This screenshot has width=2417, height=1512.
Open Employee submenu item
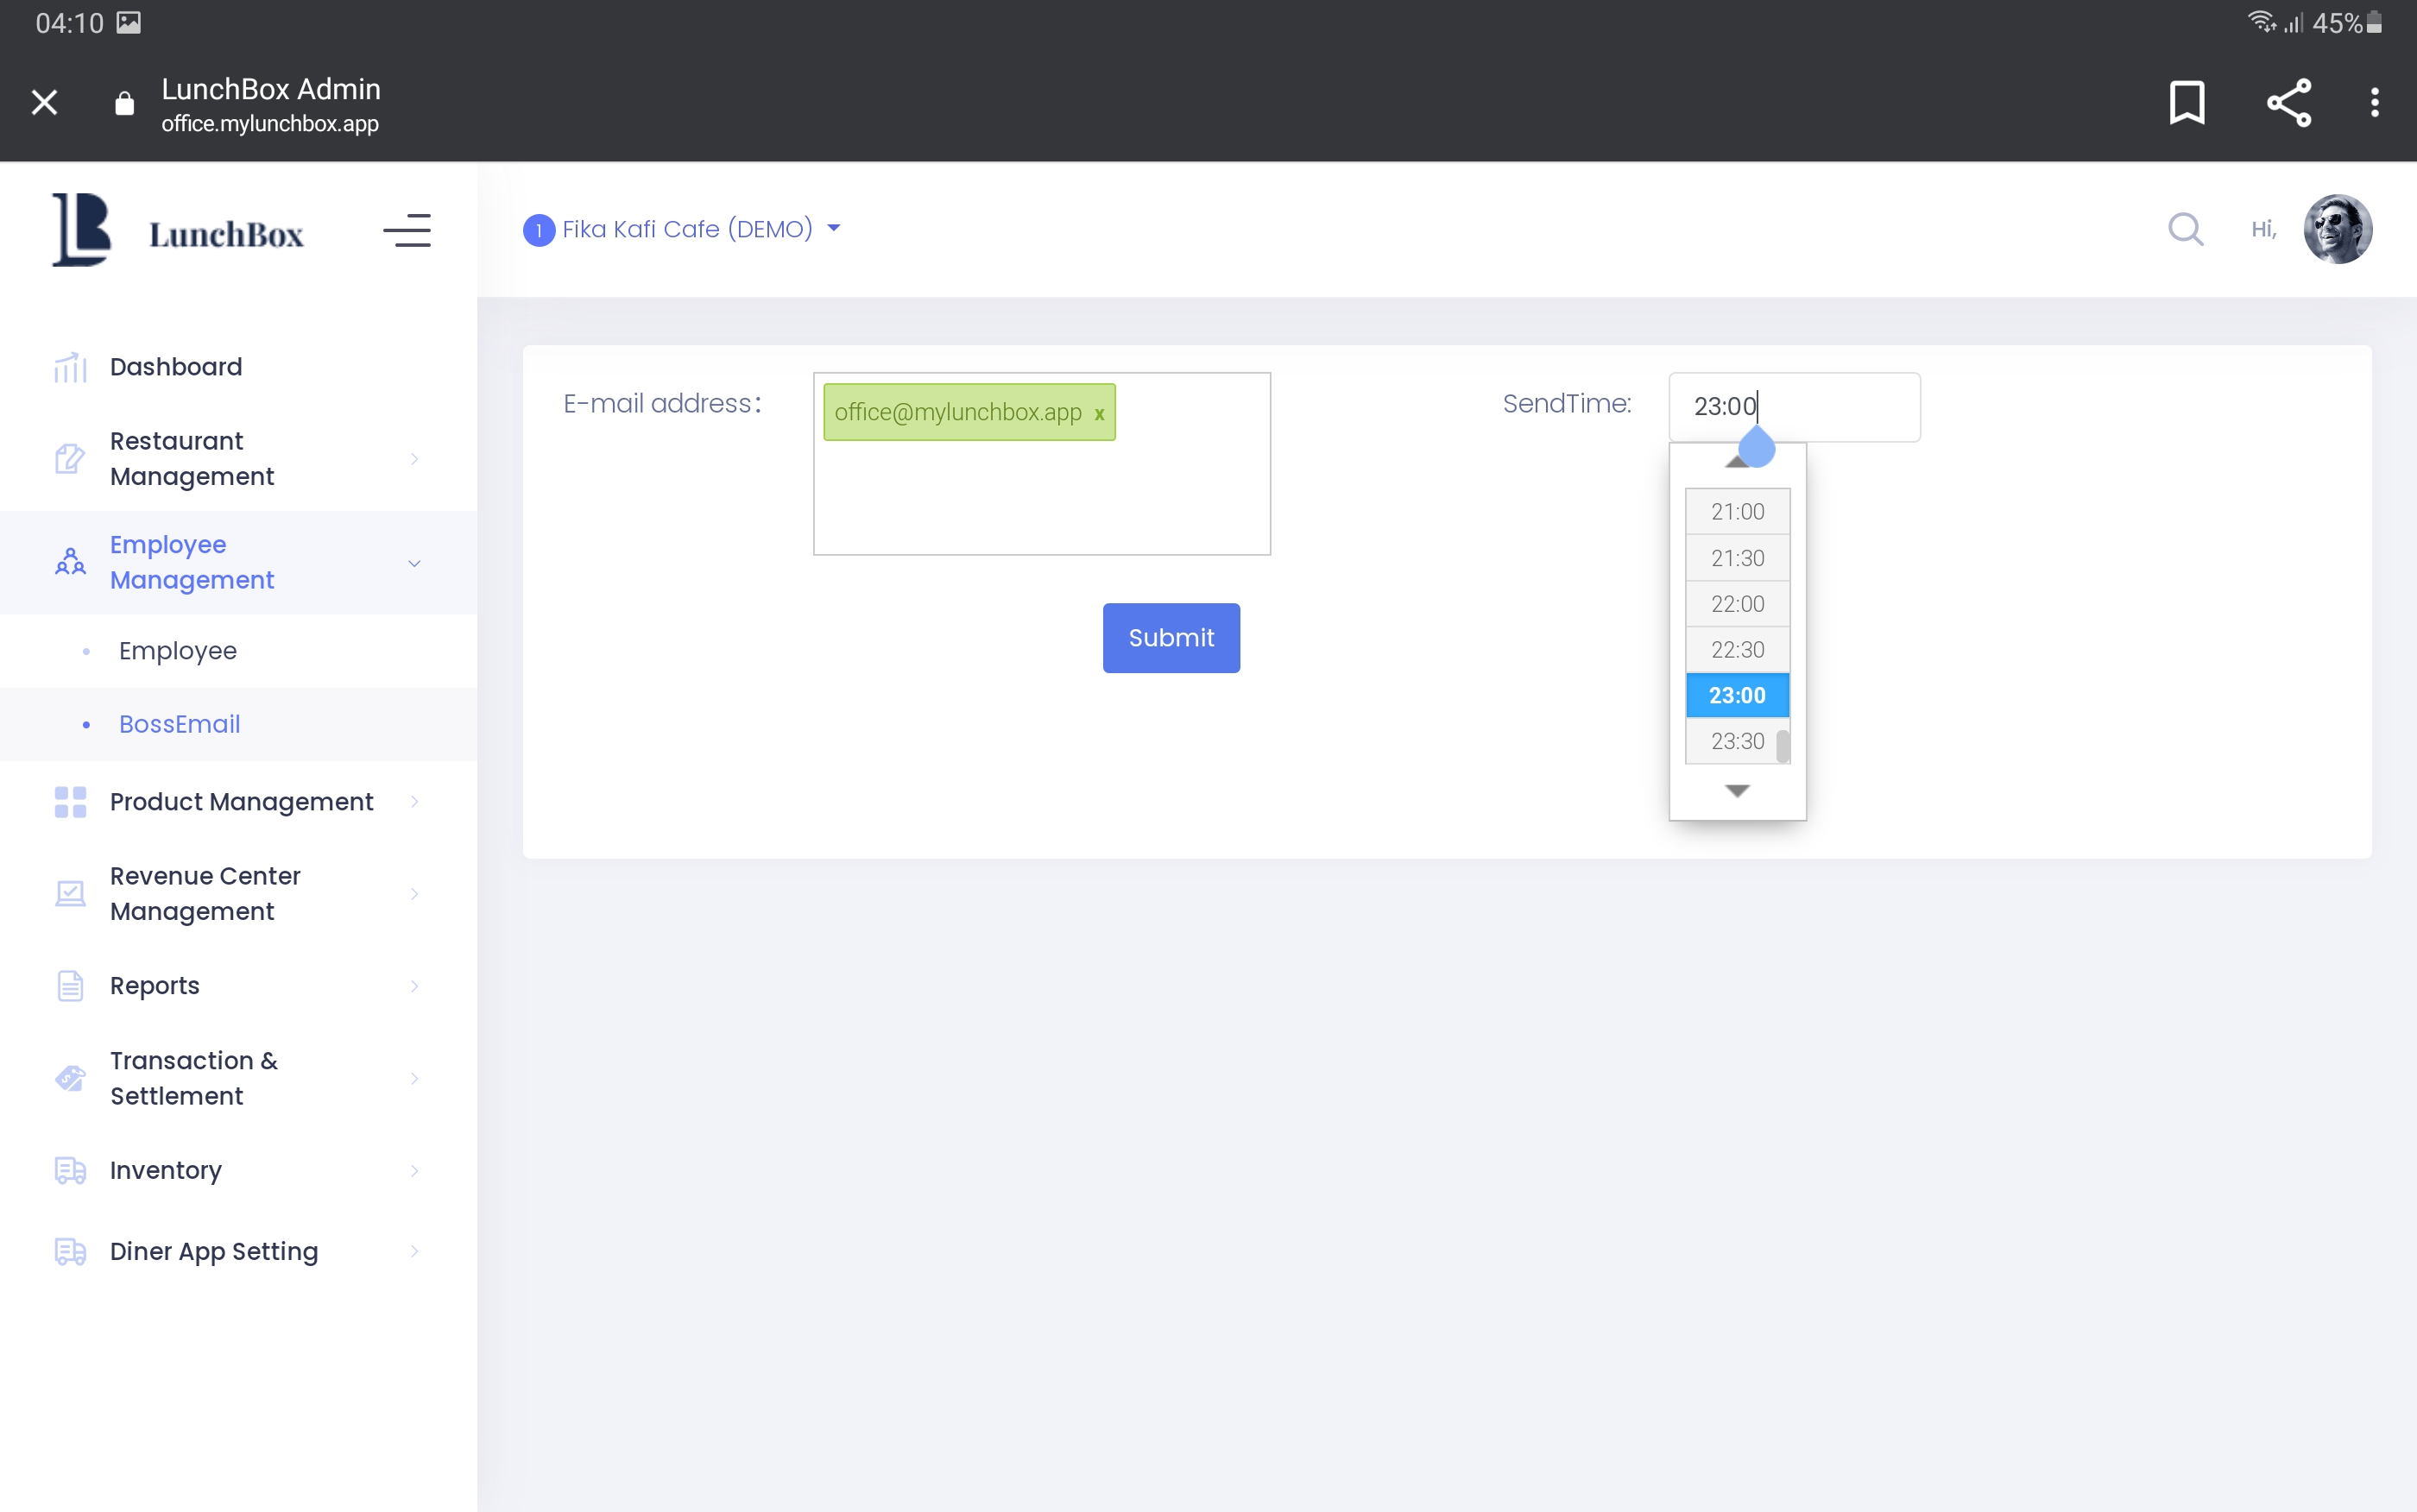178,651
